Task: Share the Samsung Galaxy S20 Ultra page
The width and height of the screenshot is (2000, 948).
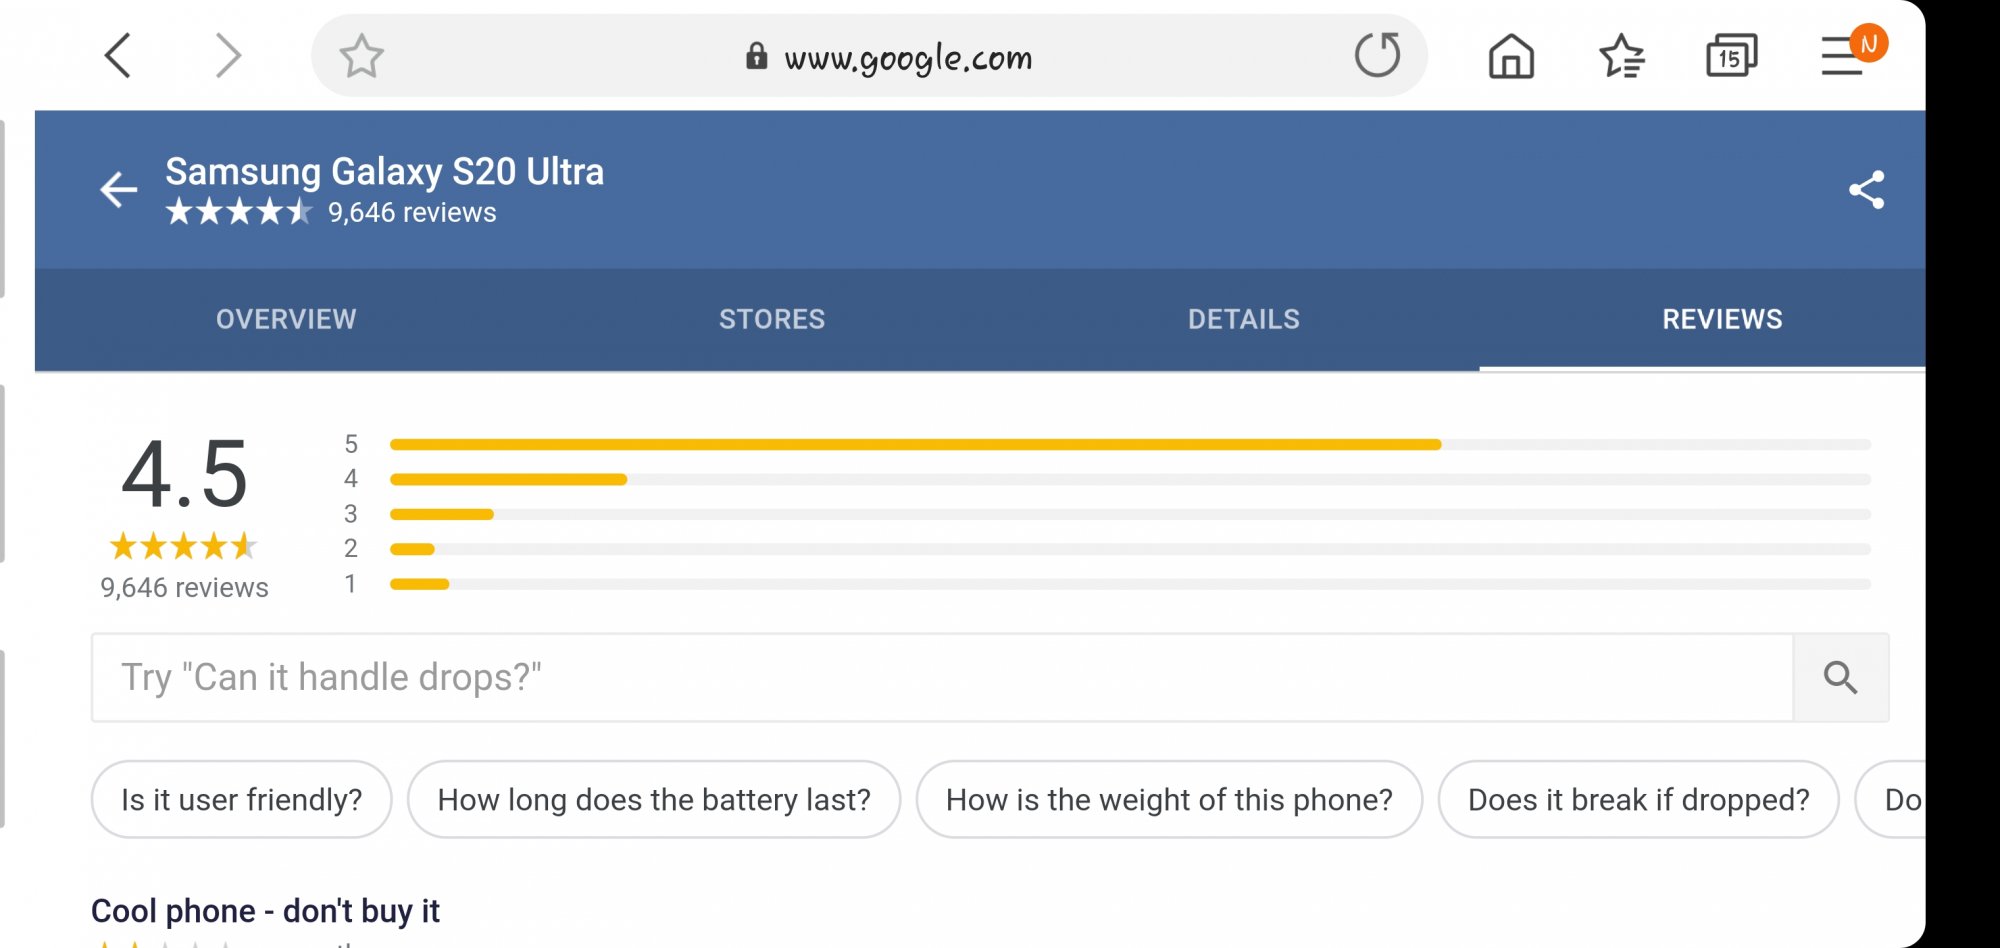Action: click(x=1866, y=189)
